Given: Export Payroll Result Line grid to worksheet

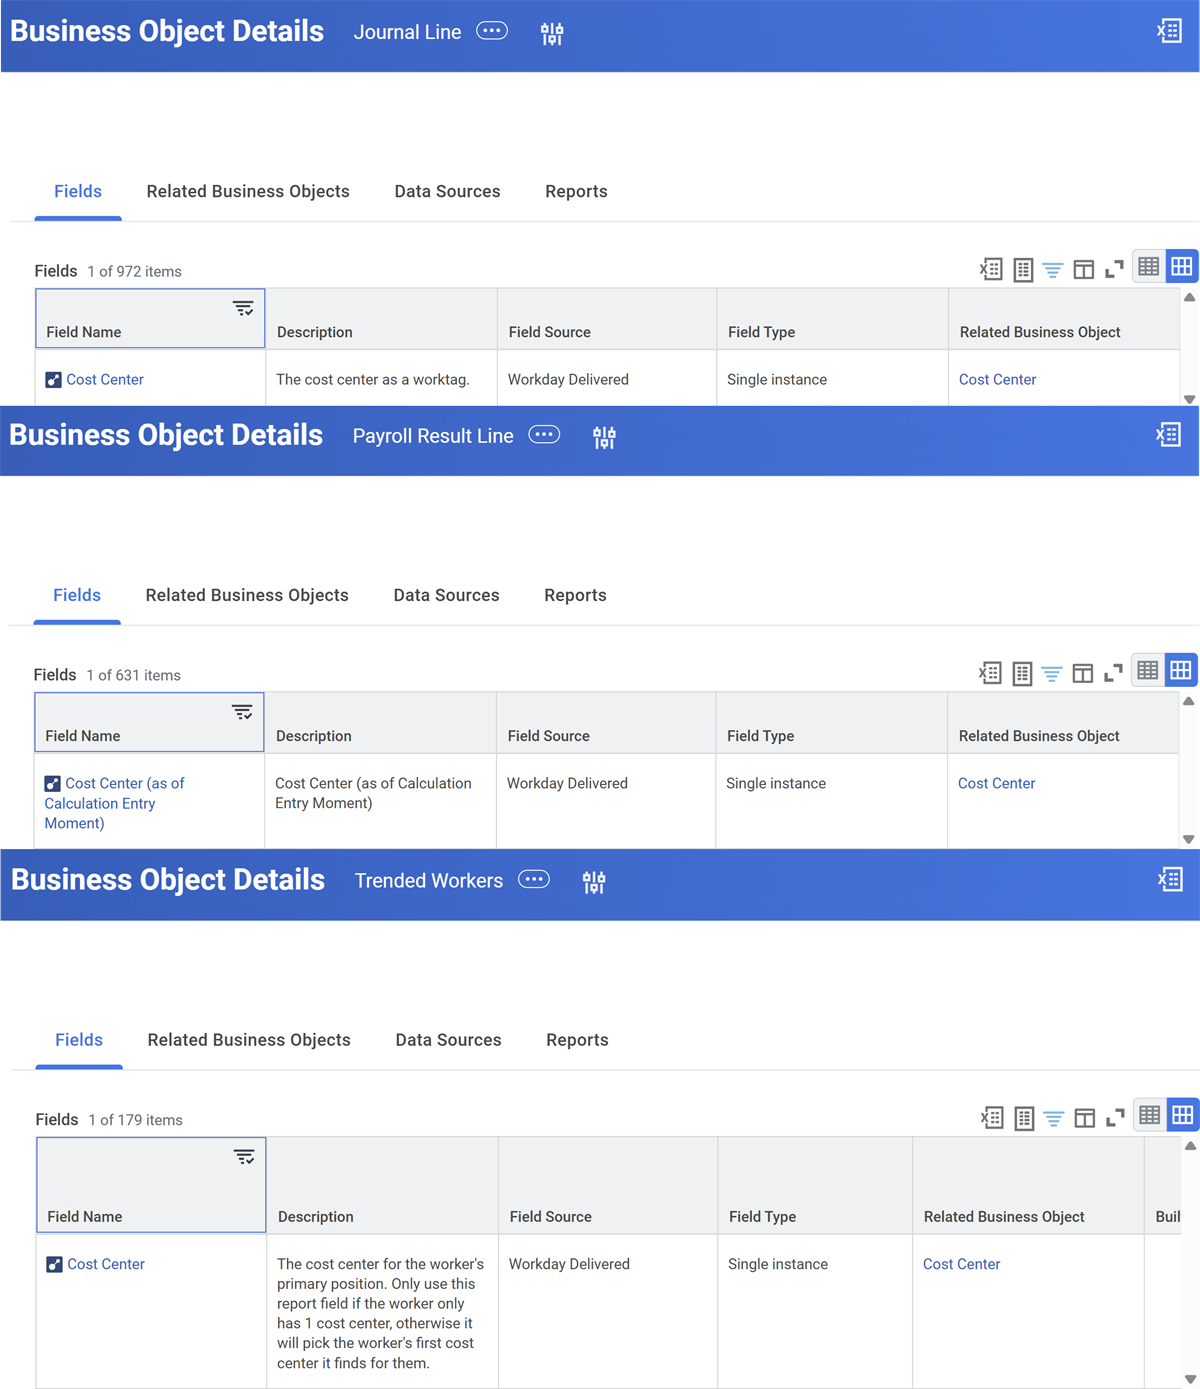Looking at the screenshot, I should pos(1022,674).
